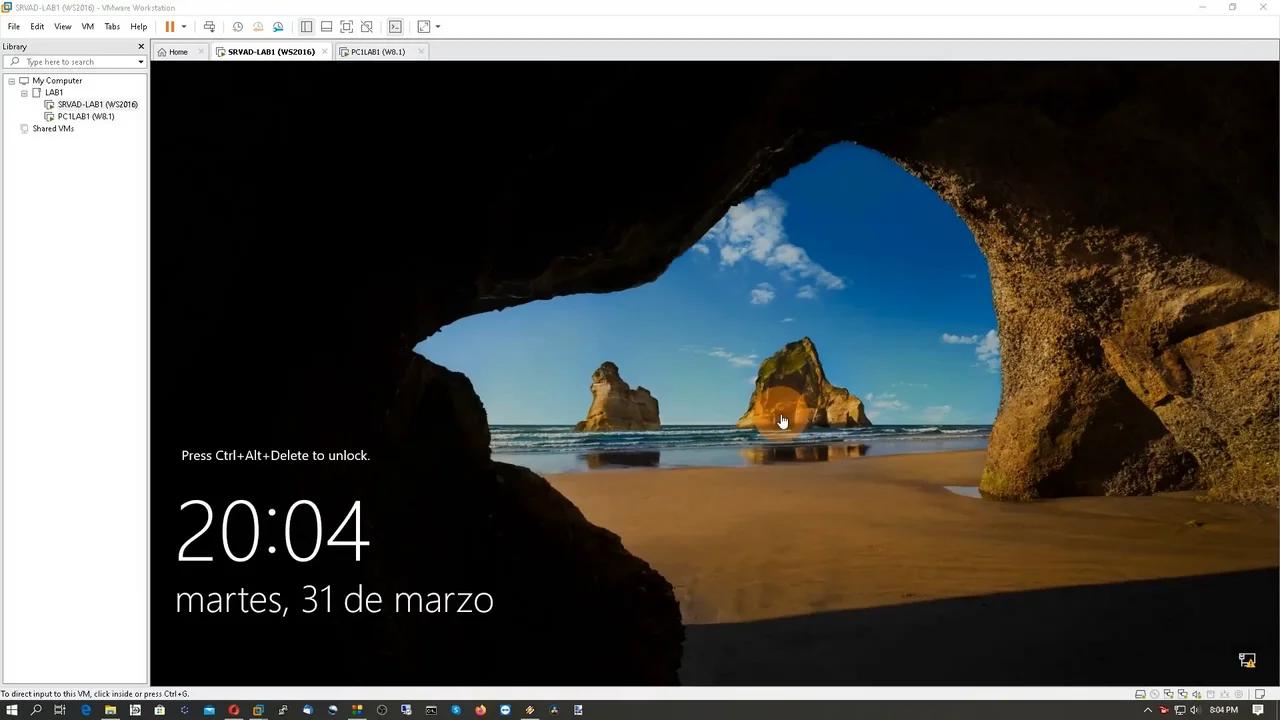
Task: Open the power options dropdown arrow
Action: pos(184,27)
